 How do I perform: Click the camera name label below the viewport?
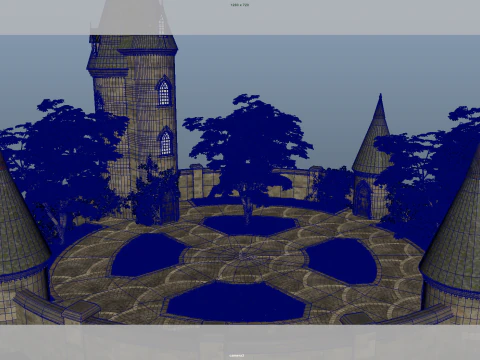pyautogui.click(x=237, y=356)
